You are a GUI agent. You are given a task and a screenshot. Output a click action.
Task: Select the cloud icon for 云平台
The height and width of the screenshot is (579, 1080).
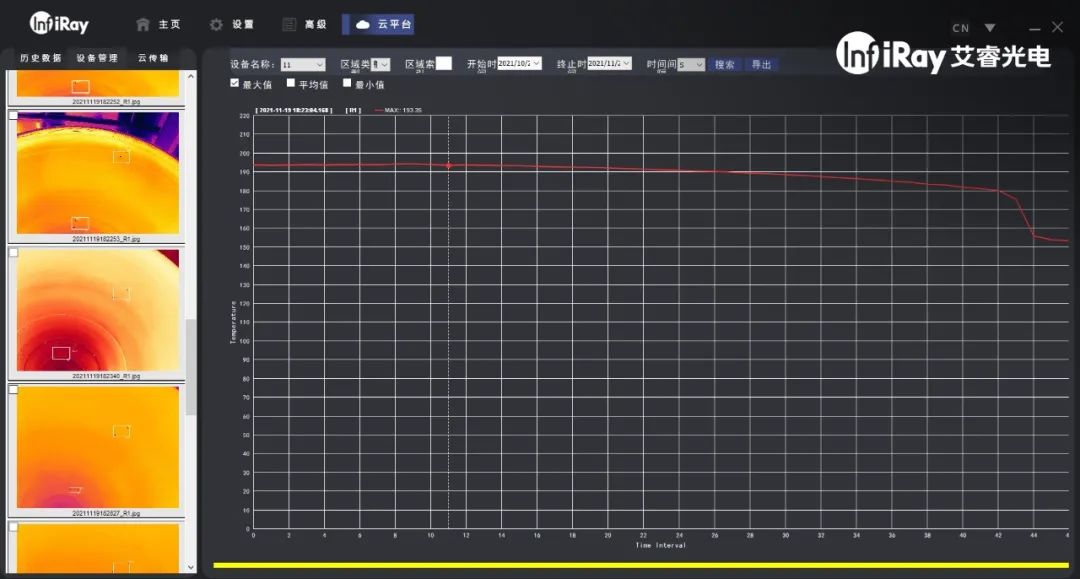(363, 24)
